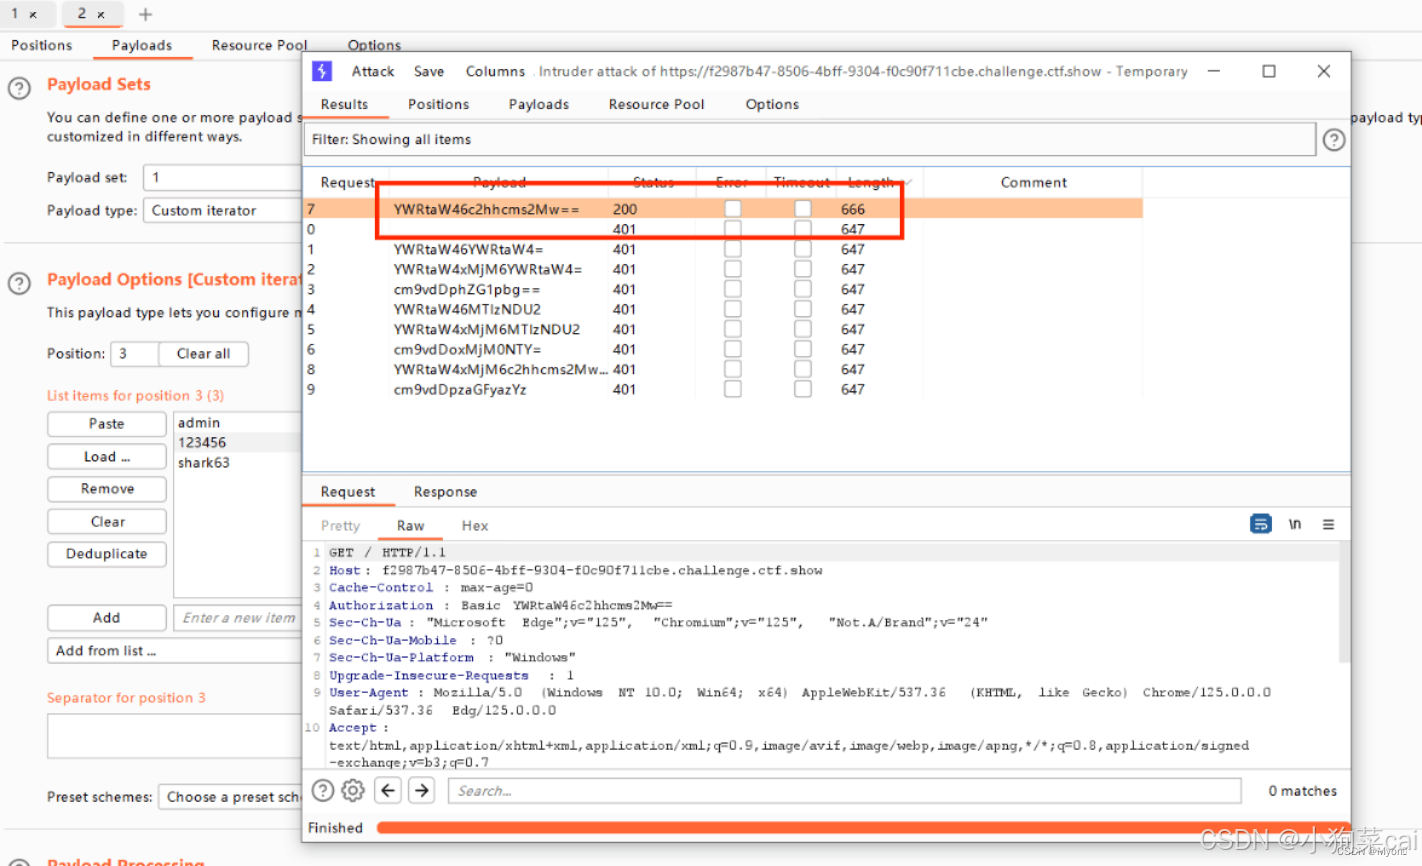The width and height of the screenshot is (1422, 866).
Task: Click the Remove button
Action: (107, 489)
